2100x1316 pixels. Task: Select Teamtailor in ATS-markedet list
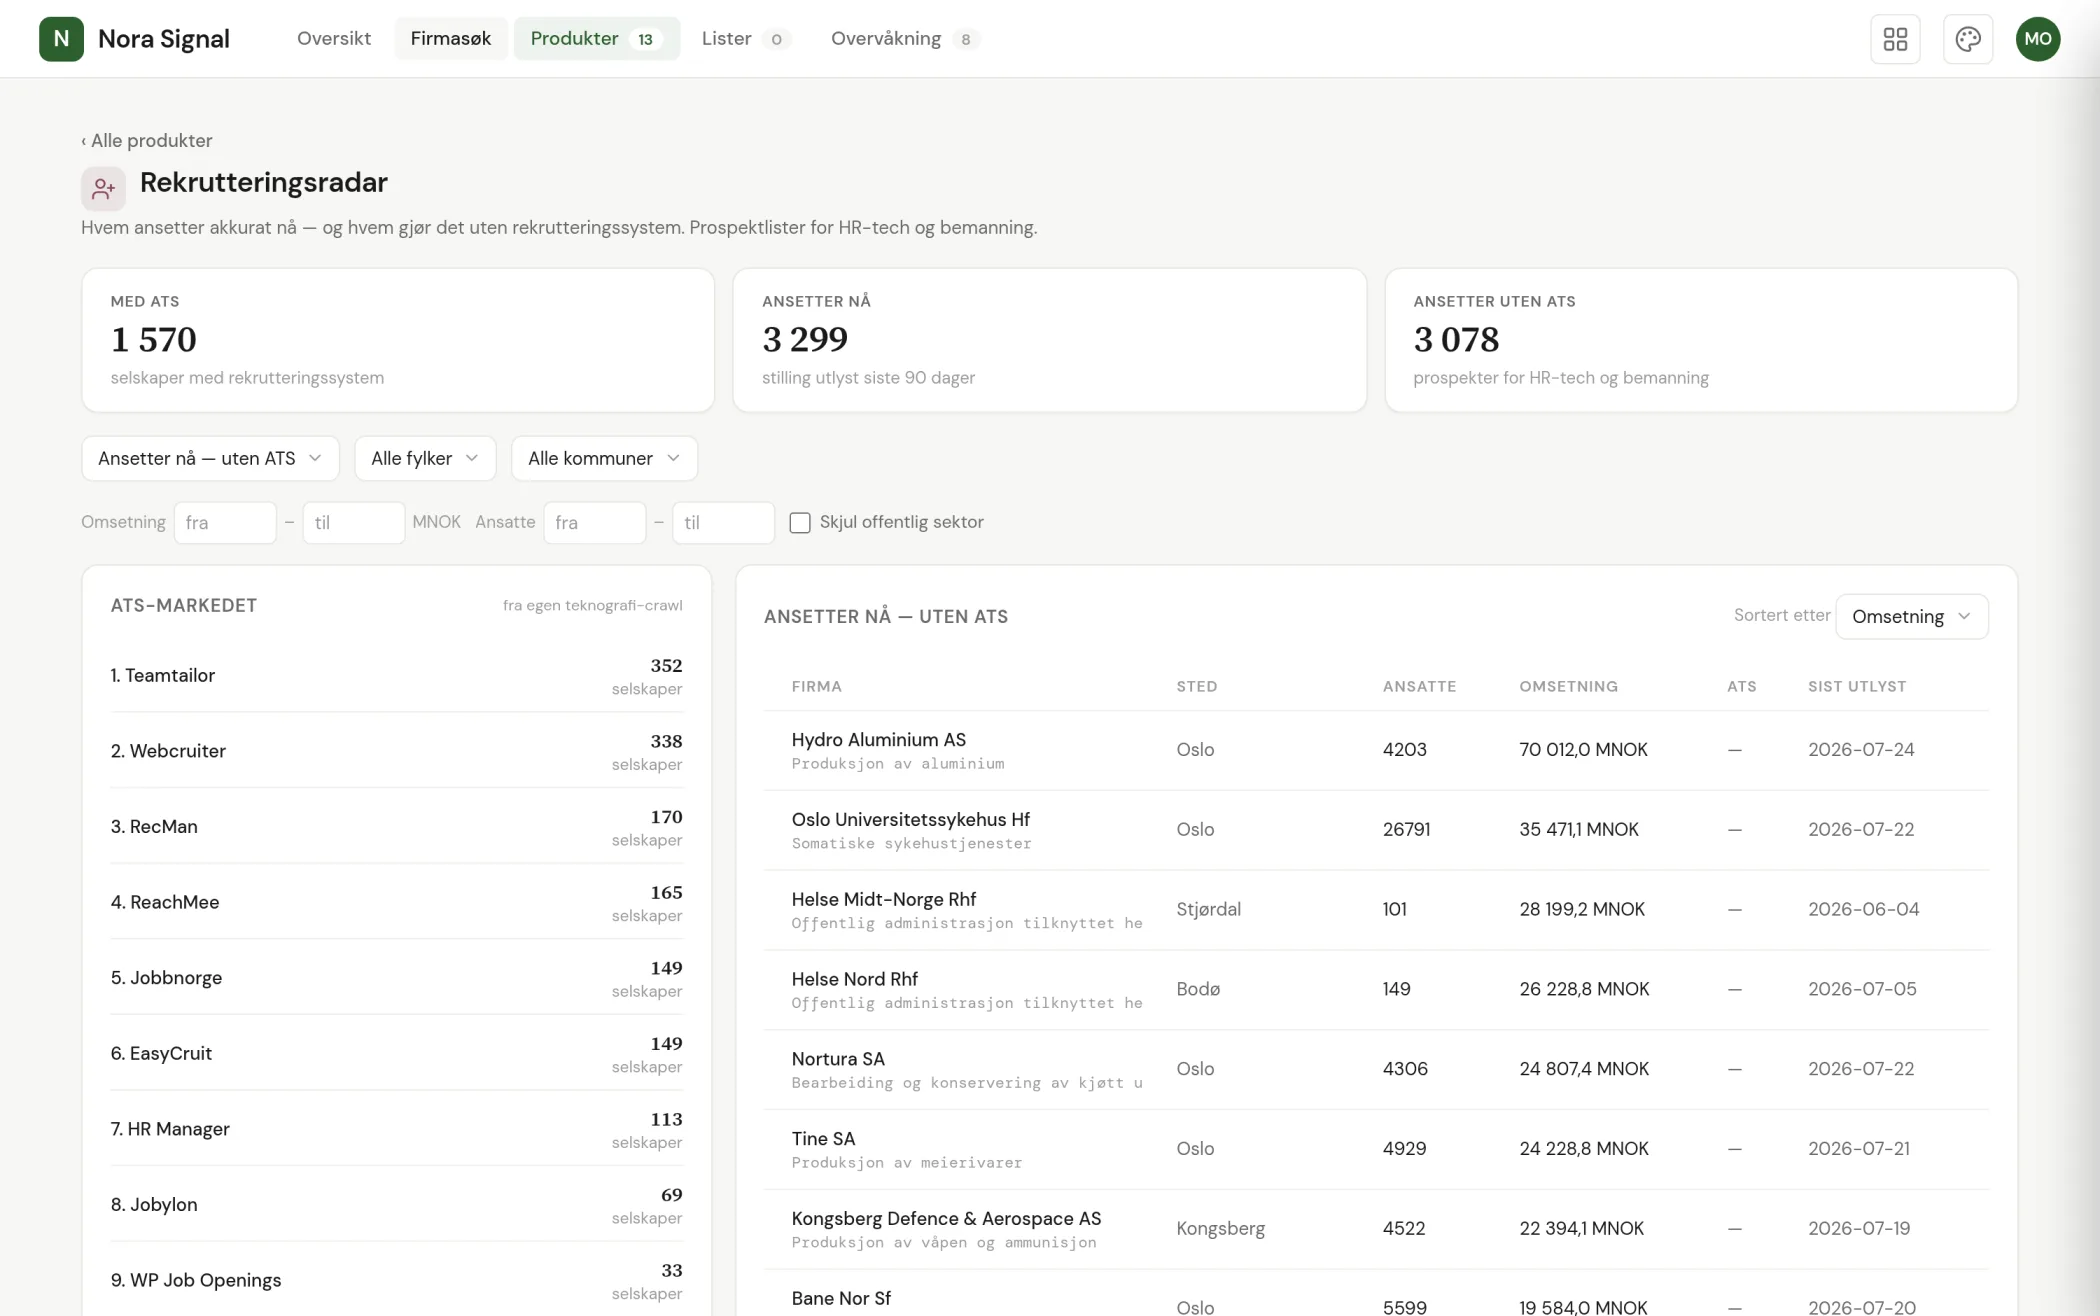click(397, 675)
